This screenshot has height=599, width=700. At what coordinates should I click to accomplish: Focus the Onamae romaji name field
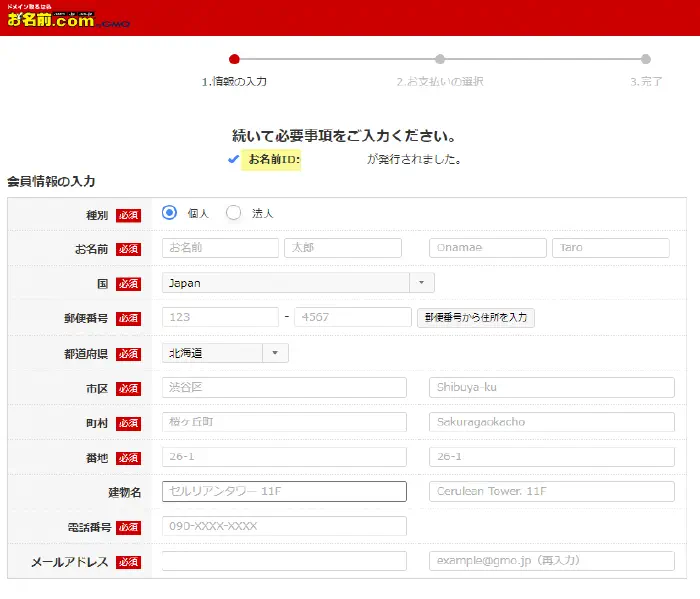488,248
